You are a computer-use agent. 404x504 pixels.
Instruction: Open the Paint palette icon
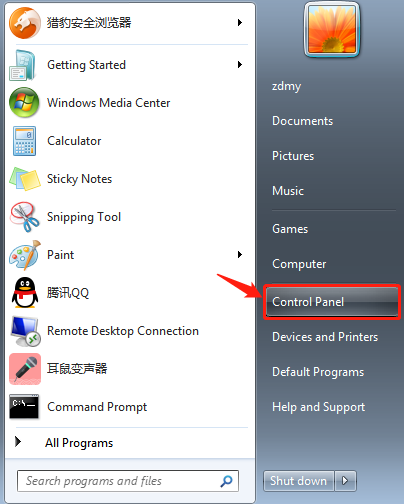click(25, 255)
